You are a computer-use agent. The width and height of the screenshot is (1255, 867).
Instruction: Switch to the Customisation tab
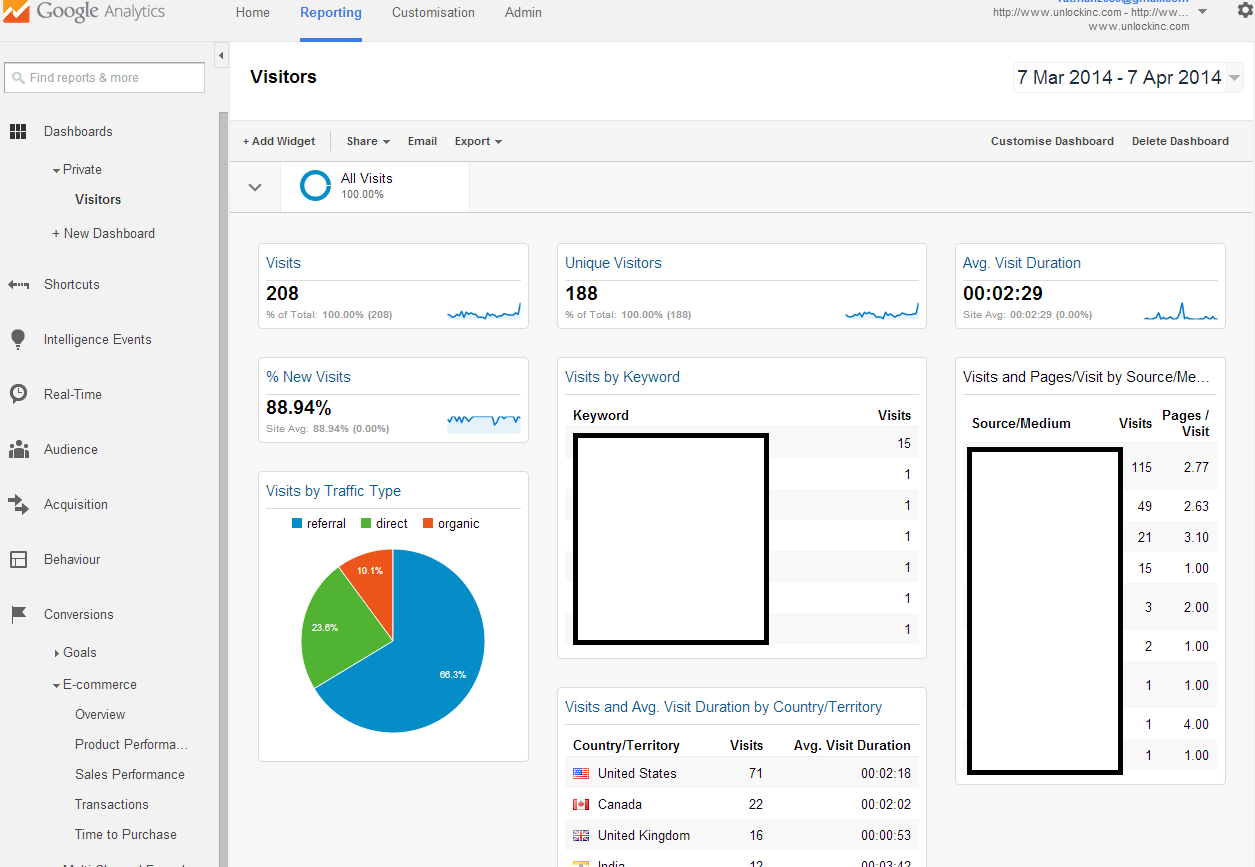point(433,13)
